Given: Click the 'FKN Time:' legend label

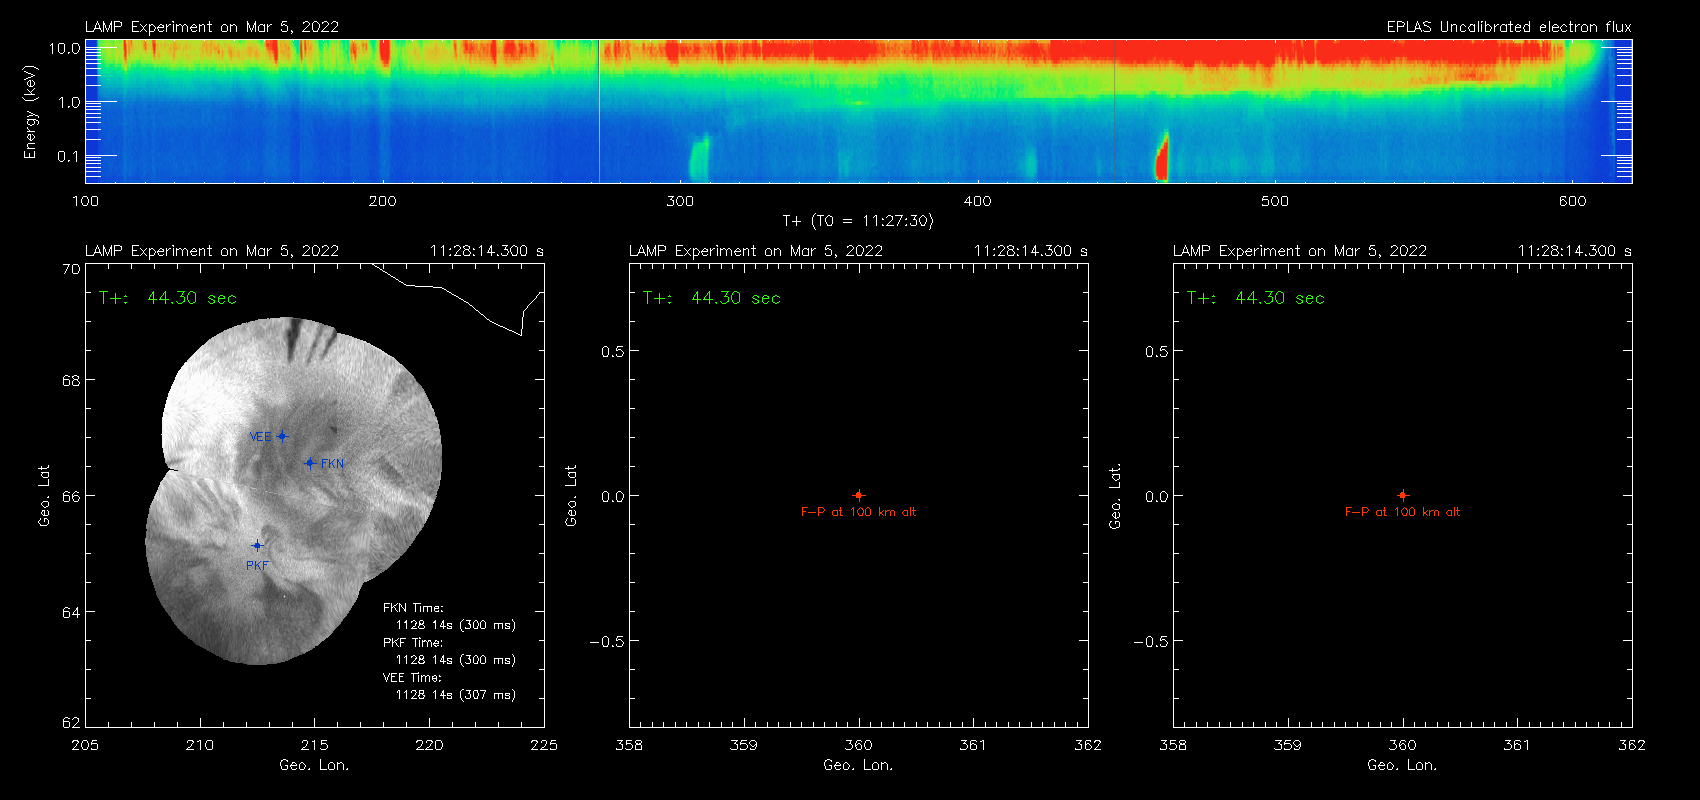Looking at the screenshot, I should coord(413,607).
